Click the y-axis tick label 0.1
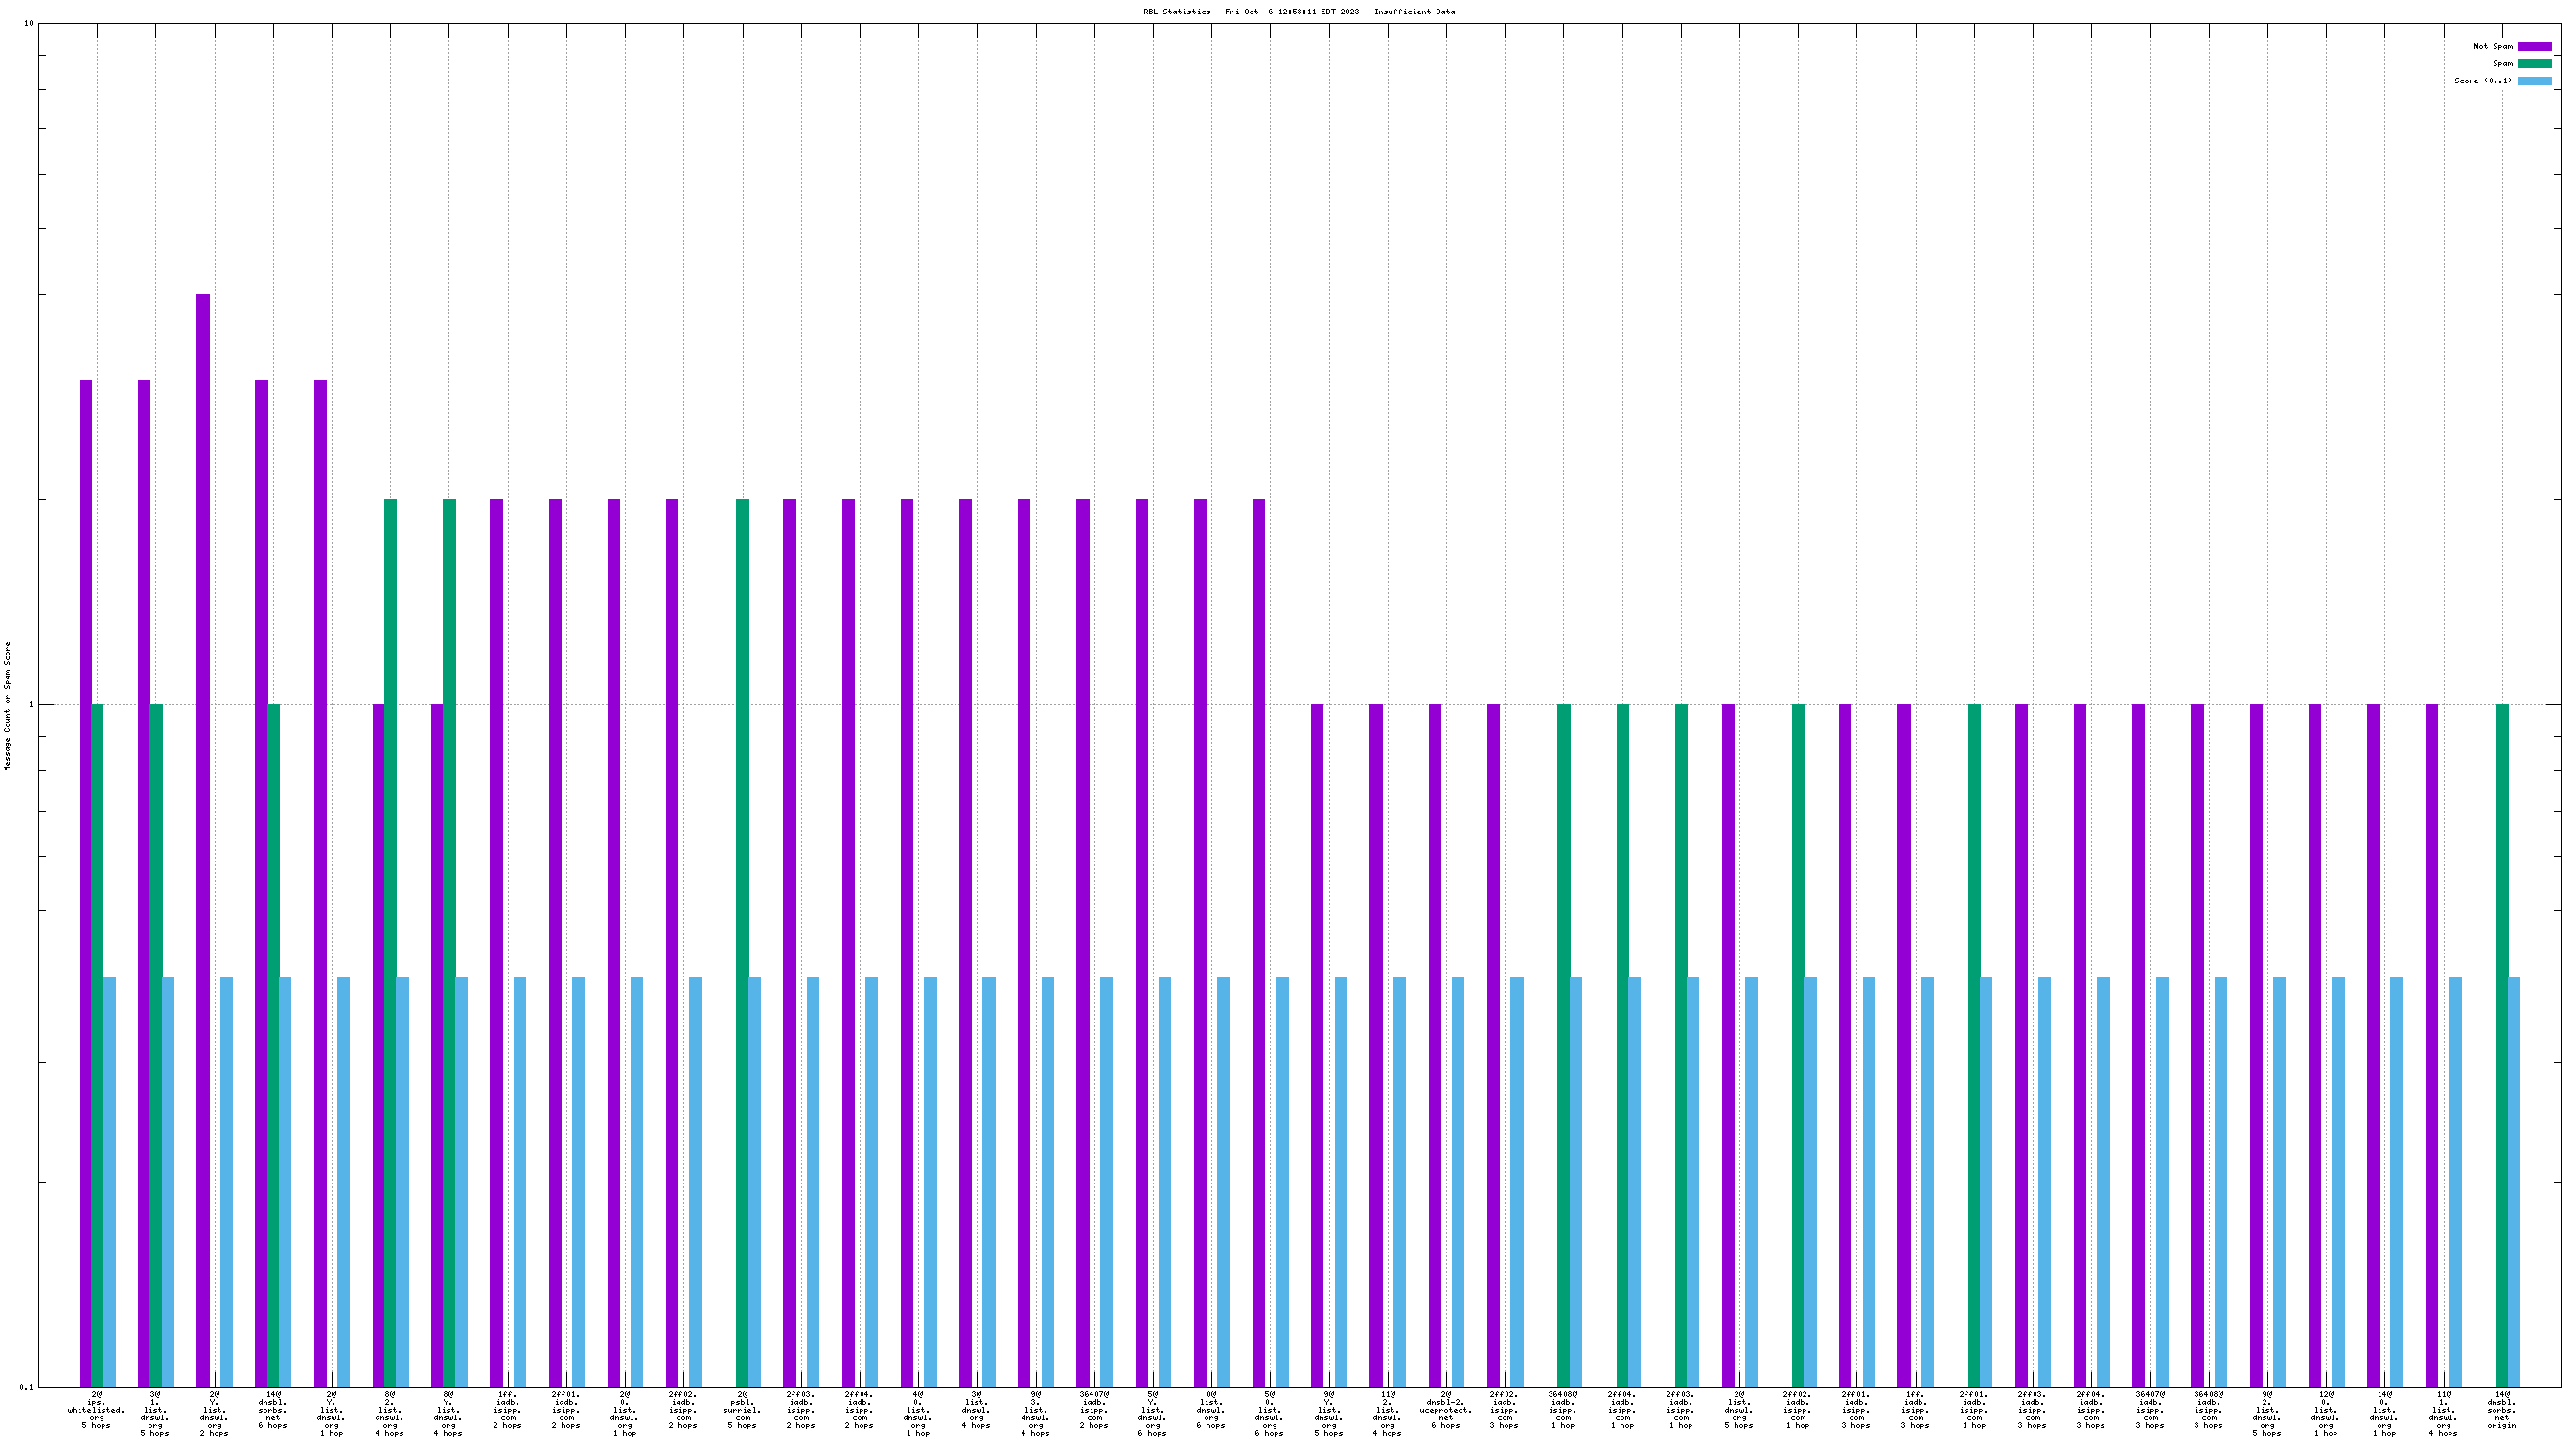2576x1449 pixels. pyautogui.click(x=27, y=1387)
